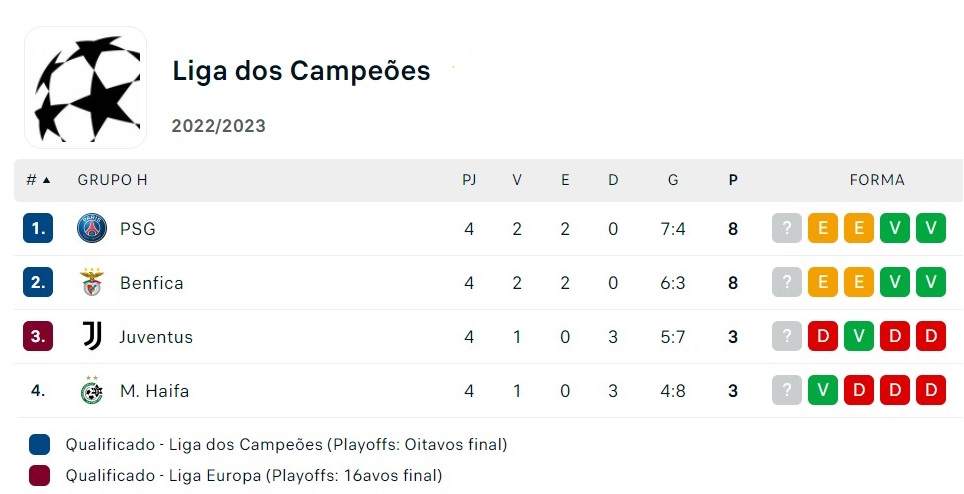Click the blue Champions League legend swatch
The image size is (964, 494).
pos(39,444)
